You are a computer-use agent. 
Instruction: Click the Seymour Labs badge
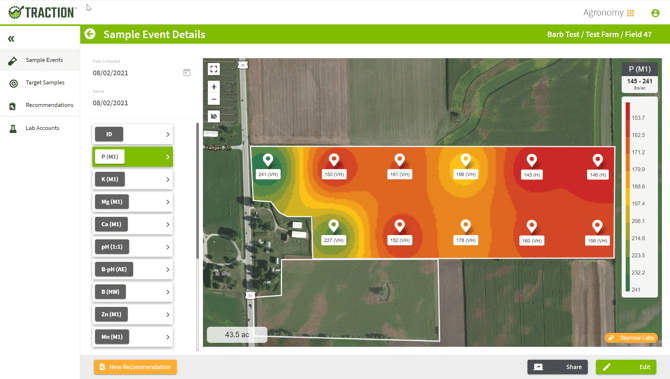(631, 338)
